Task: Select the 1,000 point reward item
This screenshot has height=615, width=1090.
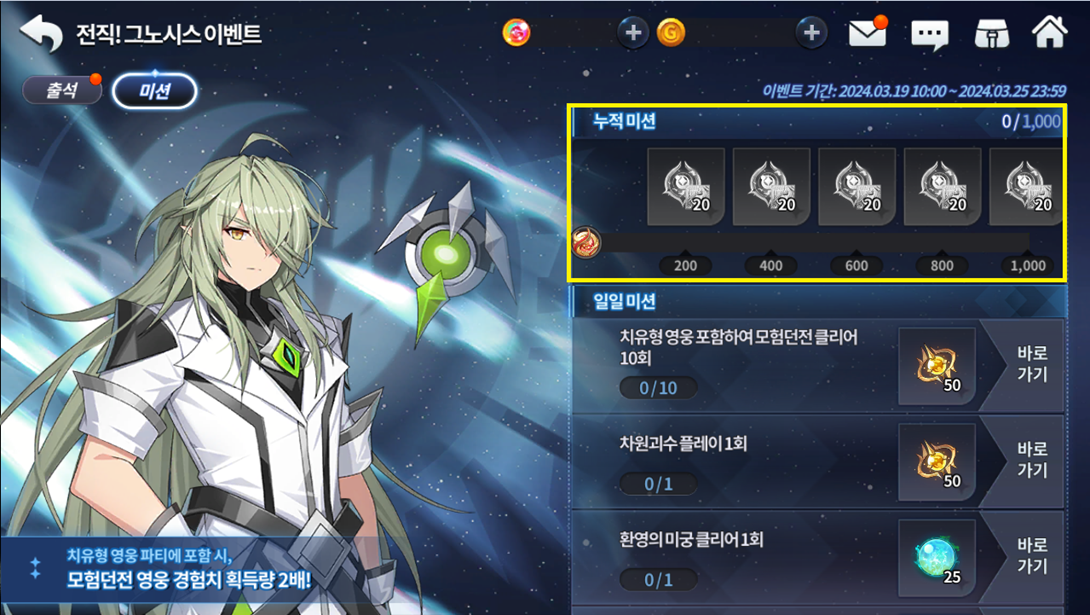Action: click(x=1025, y=187)
